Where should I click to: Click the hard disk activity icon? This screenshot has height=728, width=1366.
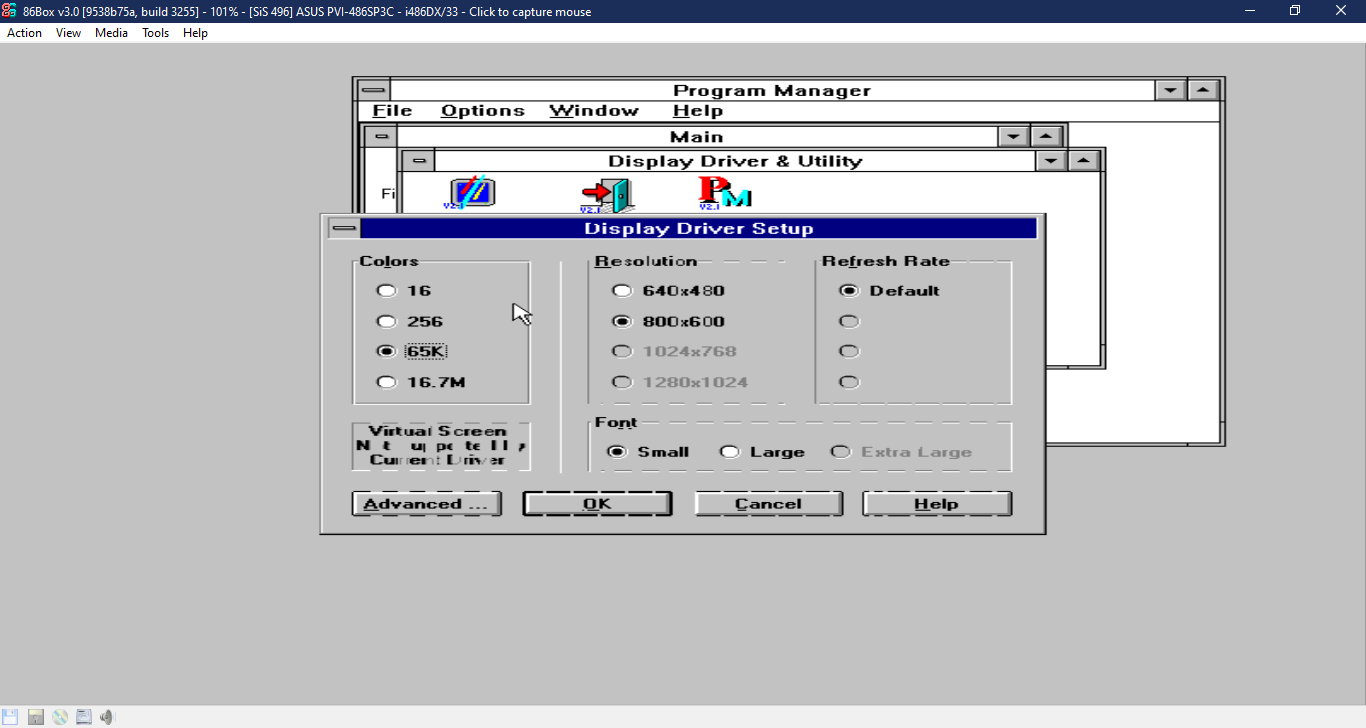83,716
